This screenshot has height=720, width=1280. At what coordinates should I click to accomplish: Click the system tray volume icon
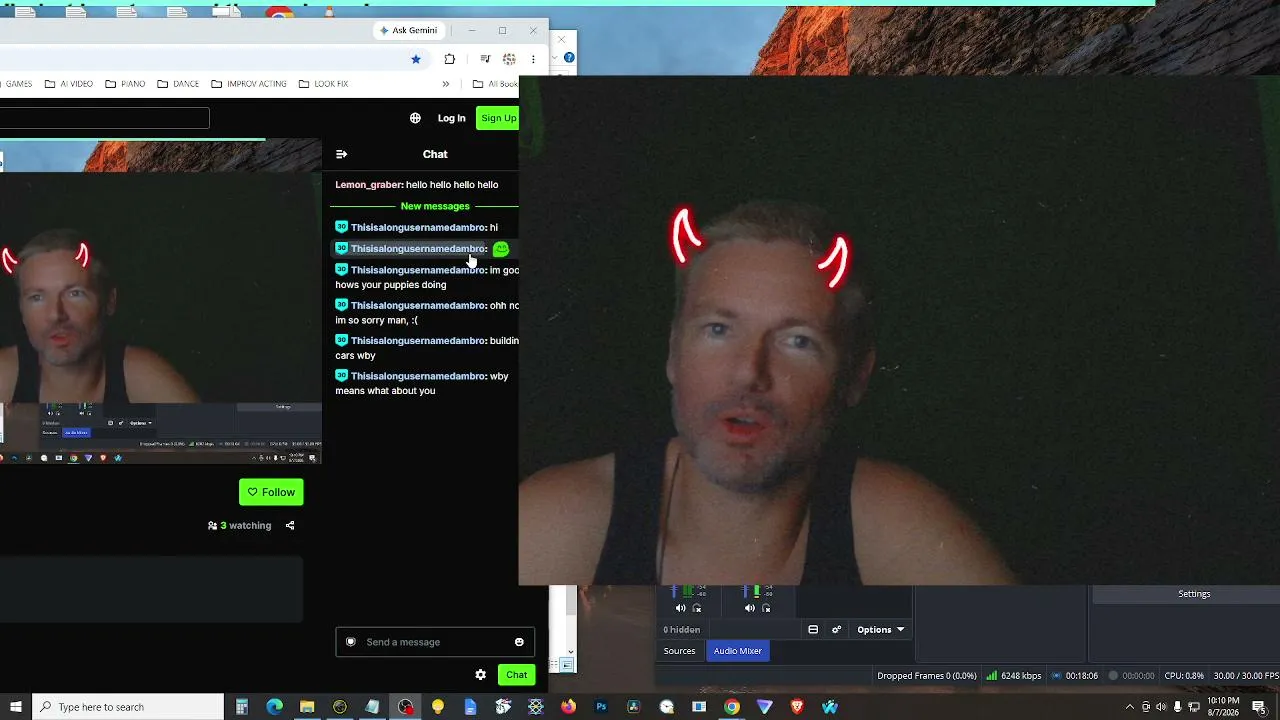[x=1161, y=707]
